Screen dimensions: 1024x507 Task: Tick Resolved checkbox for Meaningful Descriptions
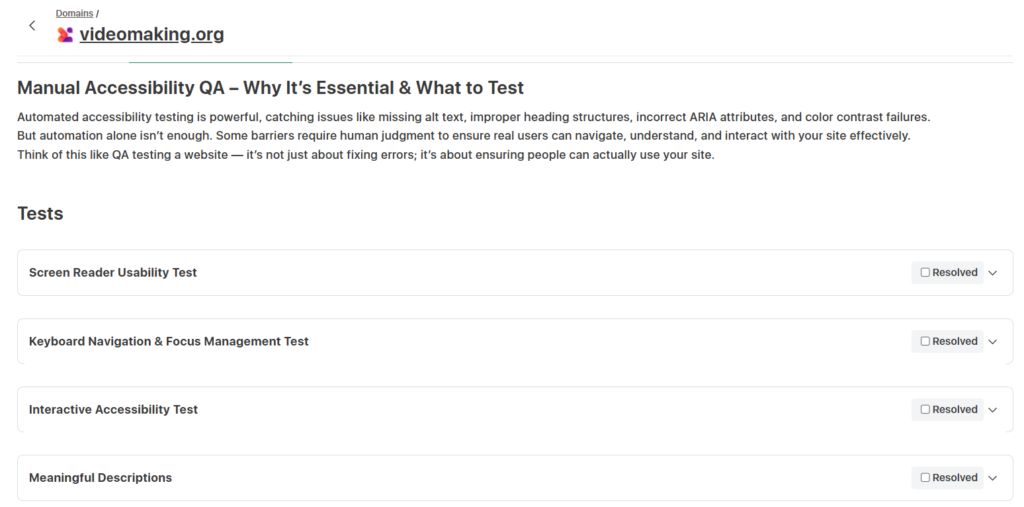[x=925, y=477]
